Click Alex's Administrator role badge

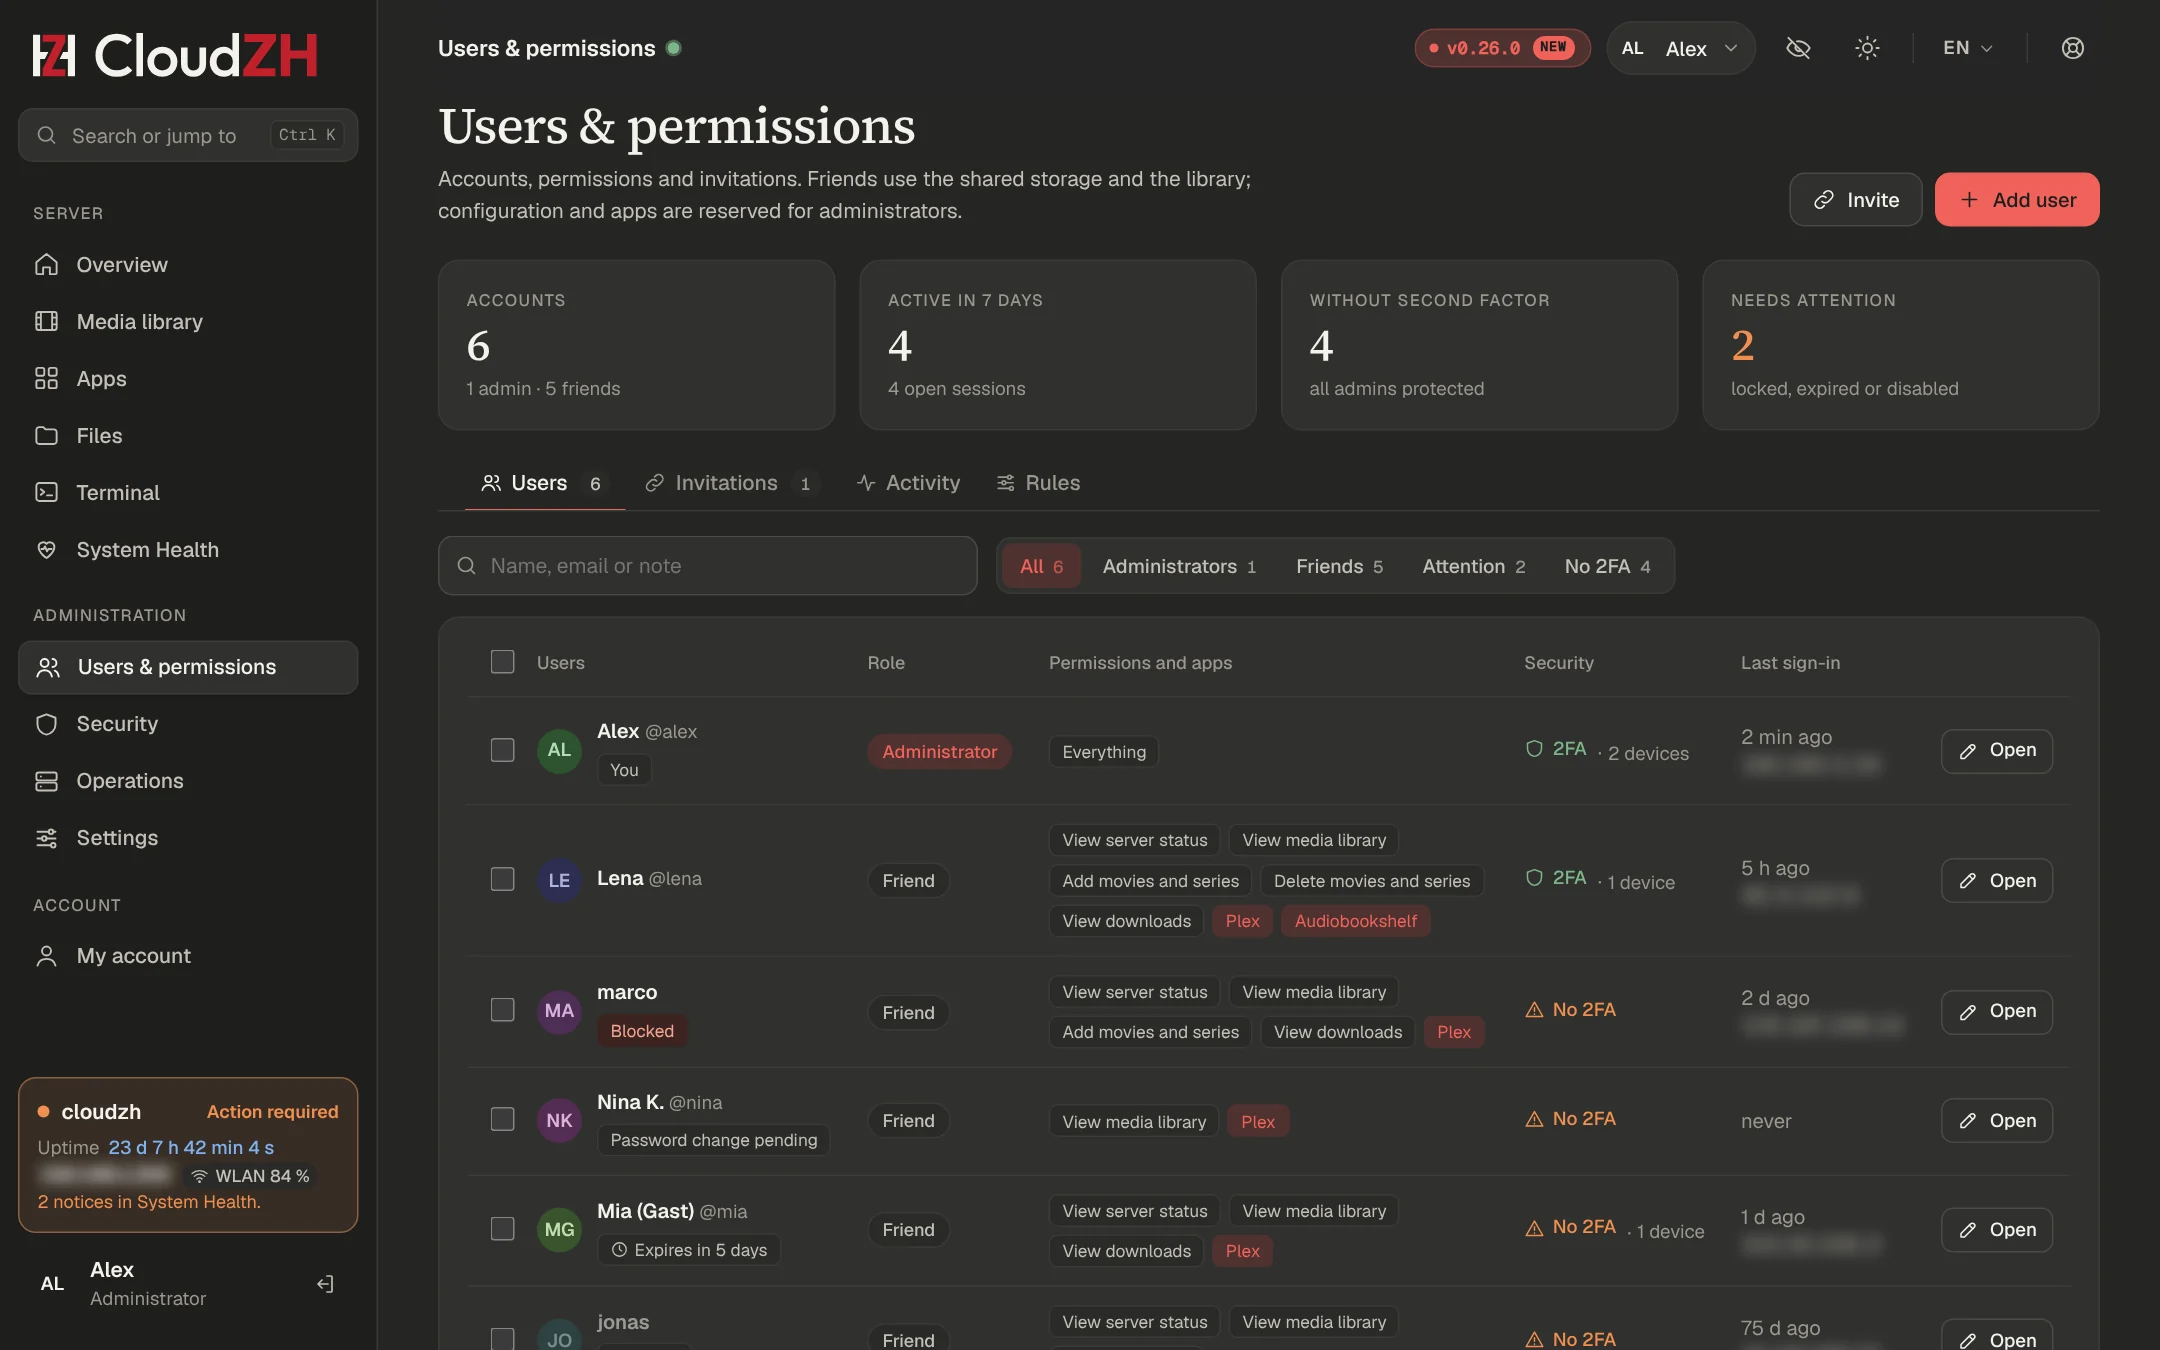939,752
